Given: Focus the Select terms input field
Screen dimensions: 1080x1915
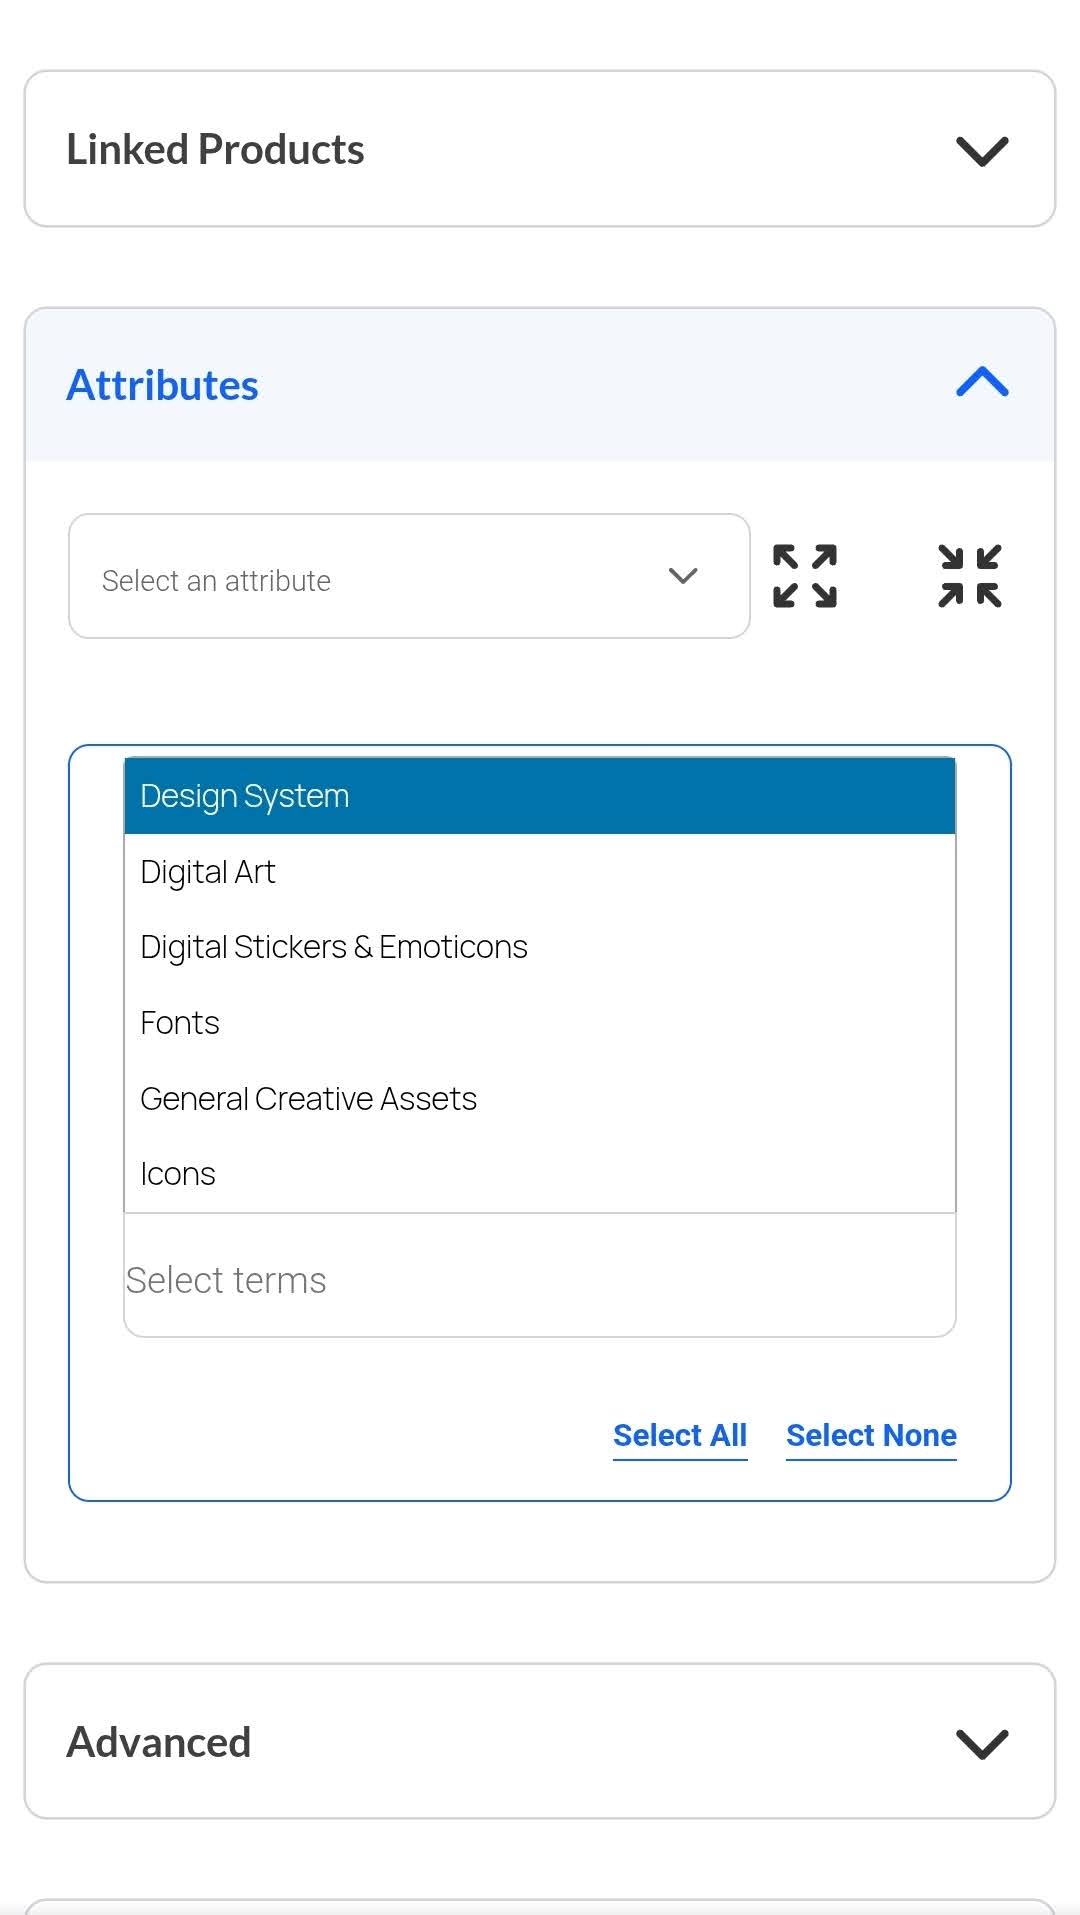Looking at the screenshot, I should click(x=540, y=1280).
